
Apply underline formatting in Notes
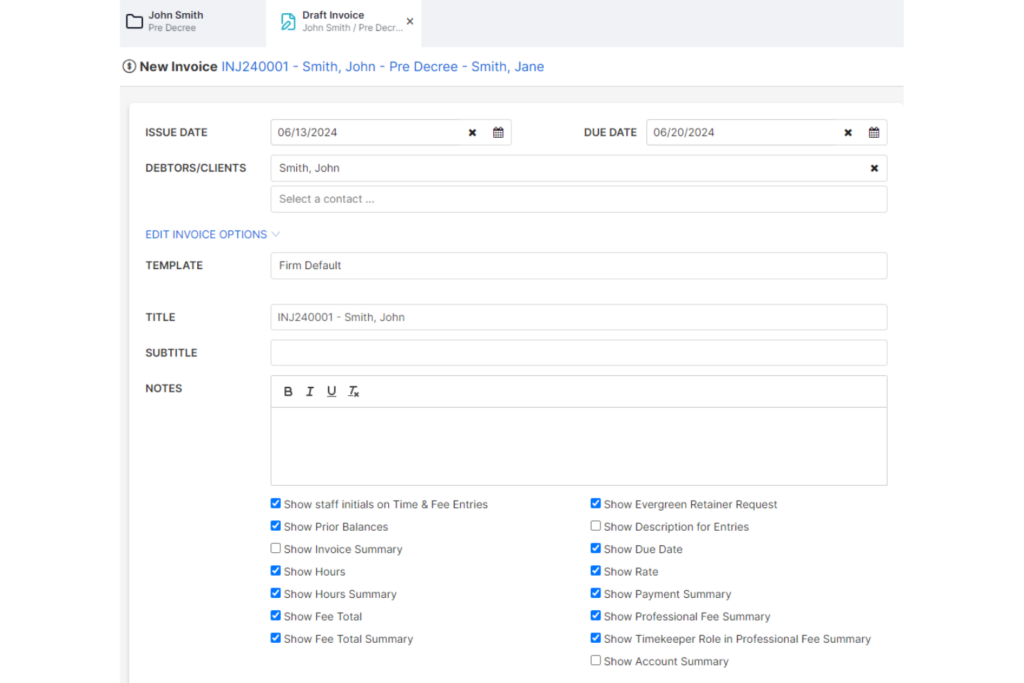coord(332,391)
